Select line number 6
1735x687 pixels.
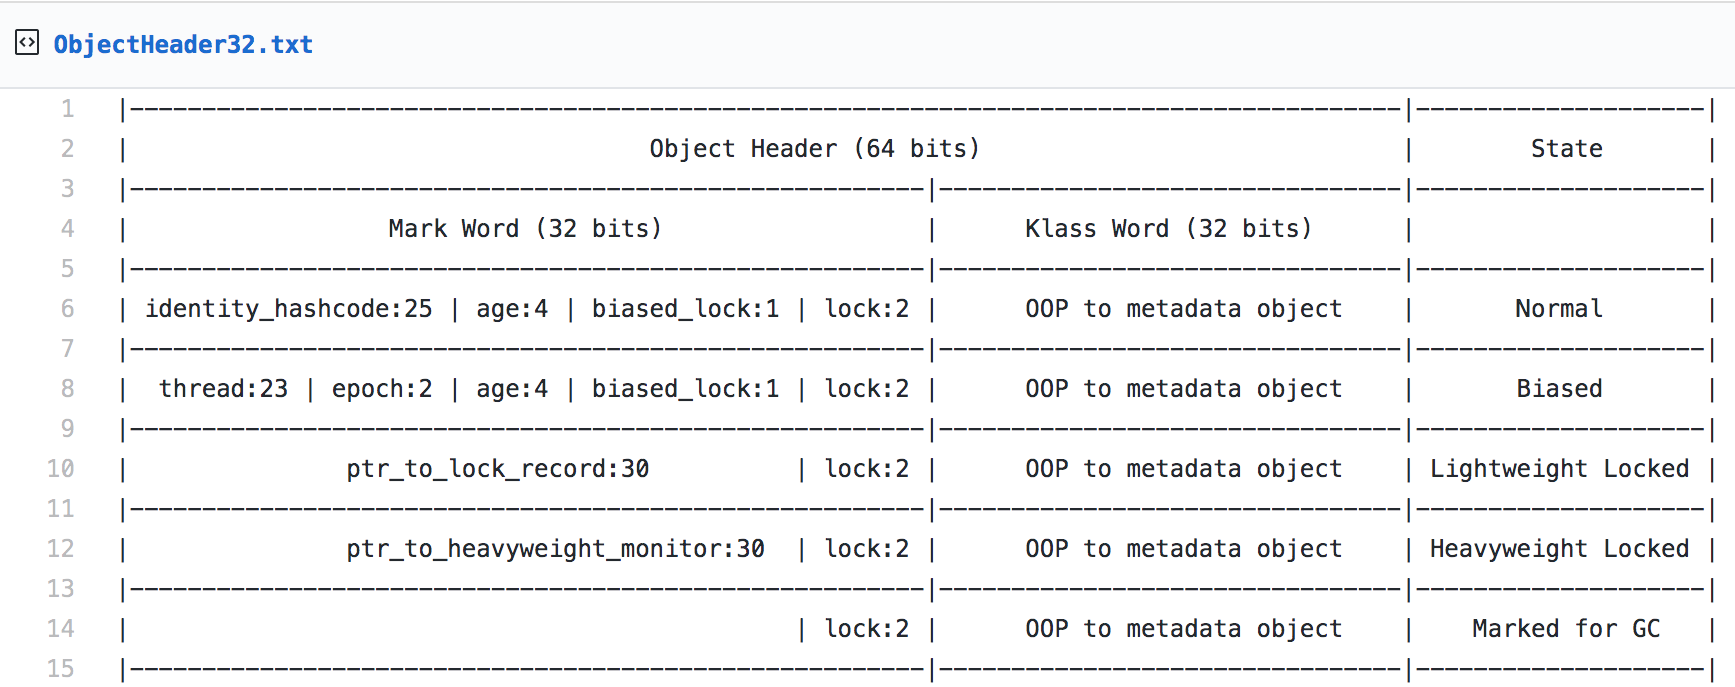[67, 308]
